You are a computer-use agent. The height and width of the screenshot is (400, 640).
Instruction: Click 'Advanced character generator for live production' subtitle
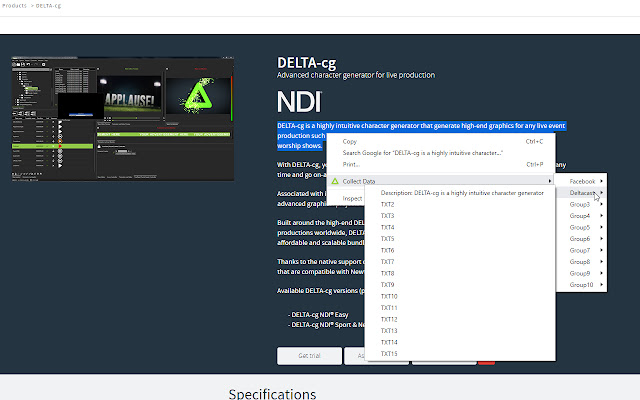[356, 75]
